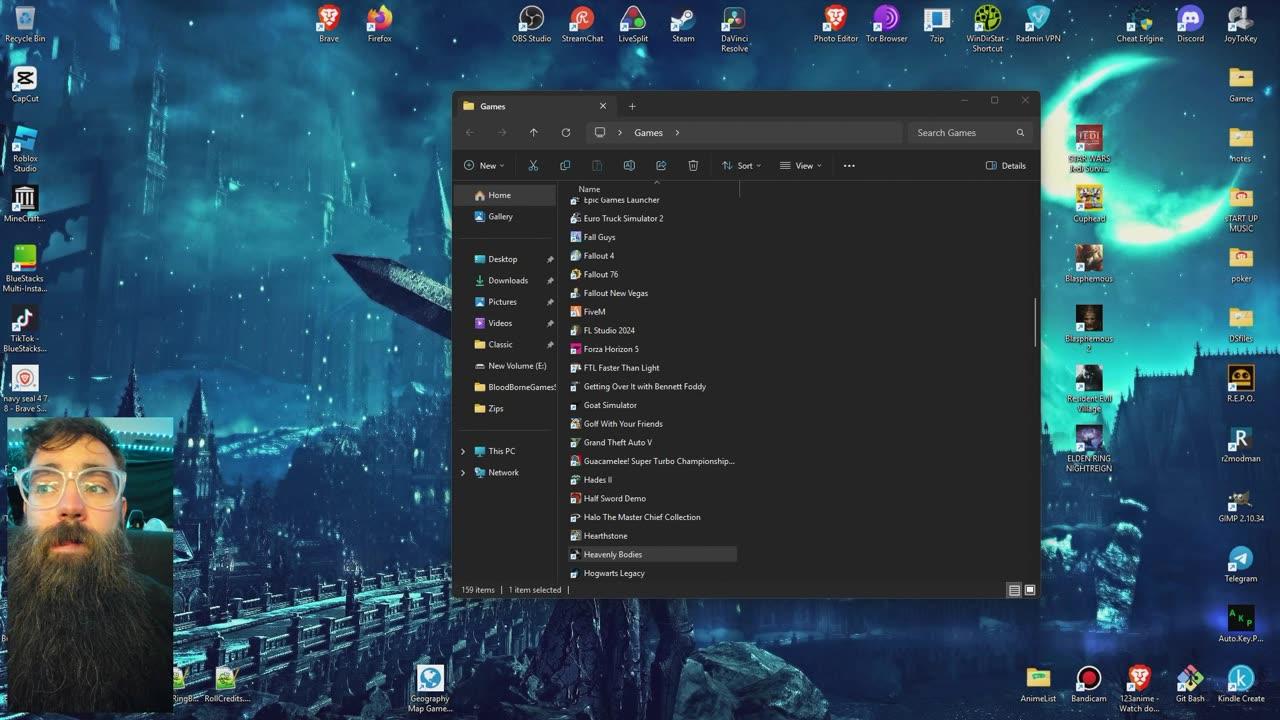This screenshot has width=1280, height=720.
Task: Open Videos quick access folder
Action: point(507,323)
